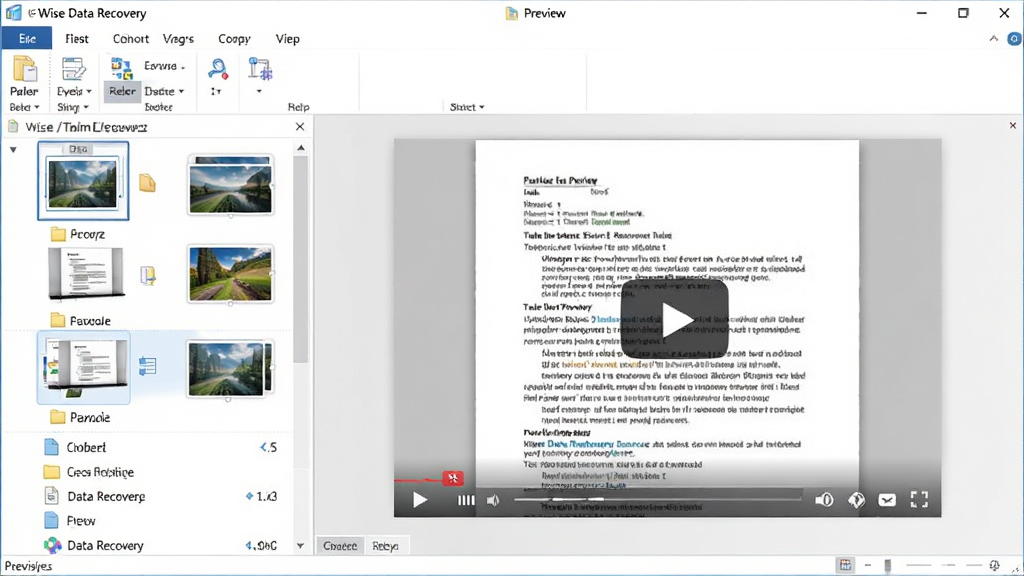The image size is (1024, 576).
Task: Click the Paler clipboard icon in ribbon
Action: 24,70
